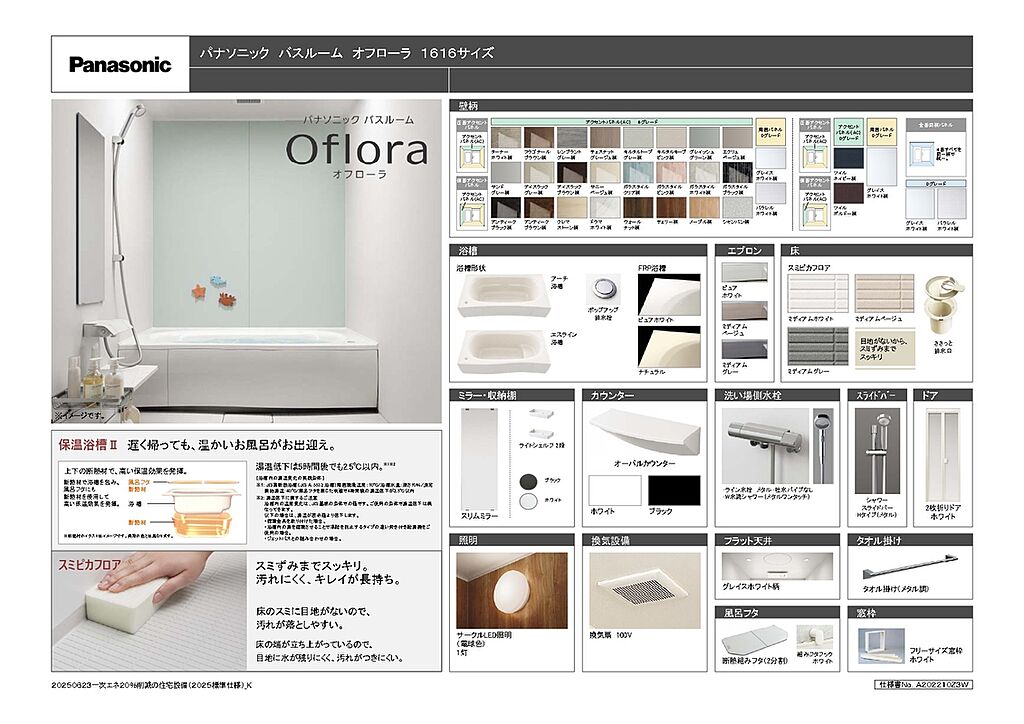Click the white shelf color circle

[528, 501]
